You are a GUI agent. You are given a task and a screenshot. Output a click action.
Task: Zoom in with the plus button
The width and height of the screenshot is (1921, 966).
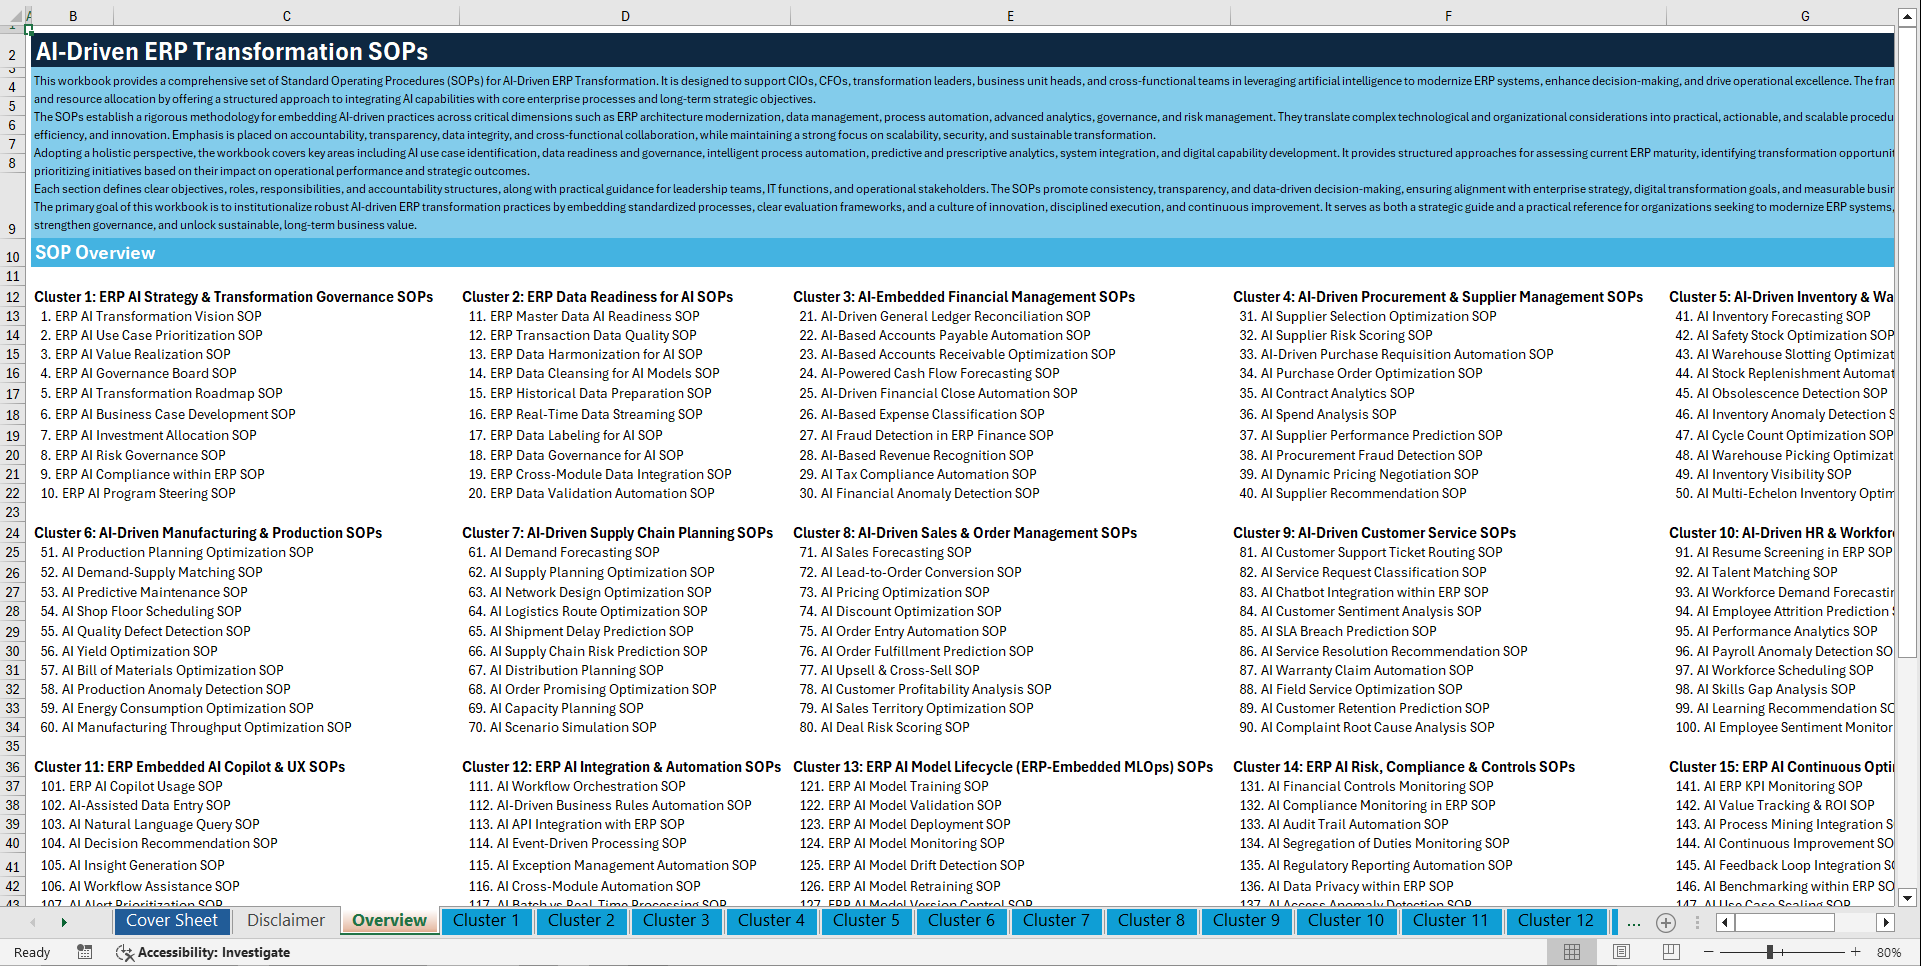1855,952
